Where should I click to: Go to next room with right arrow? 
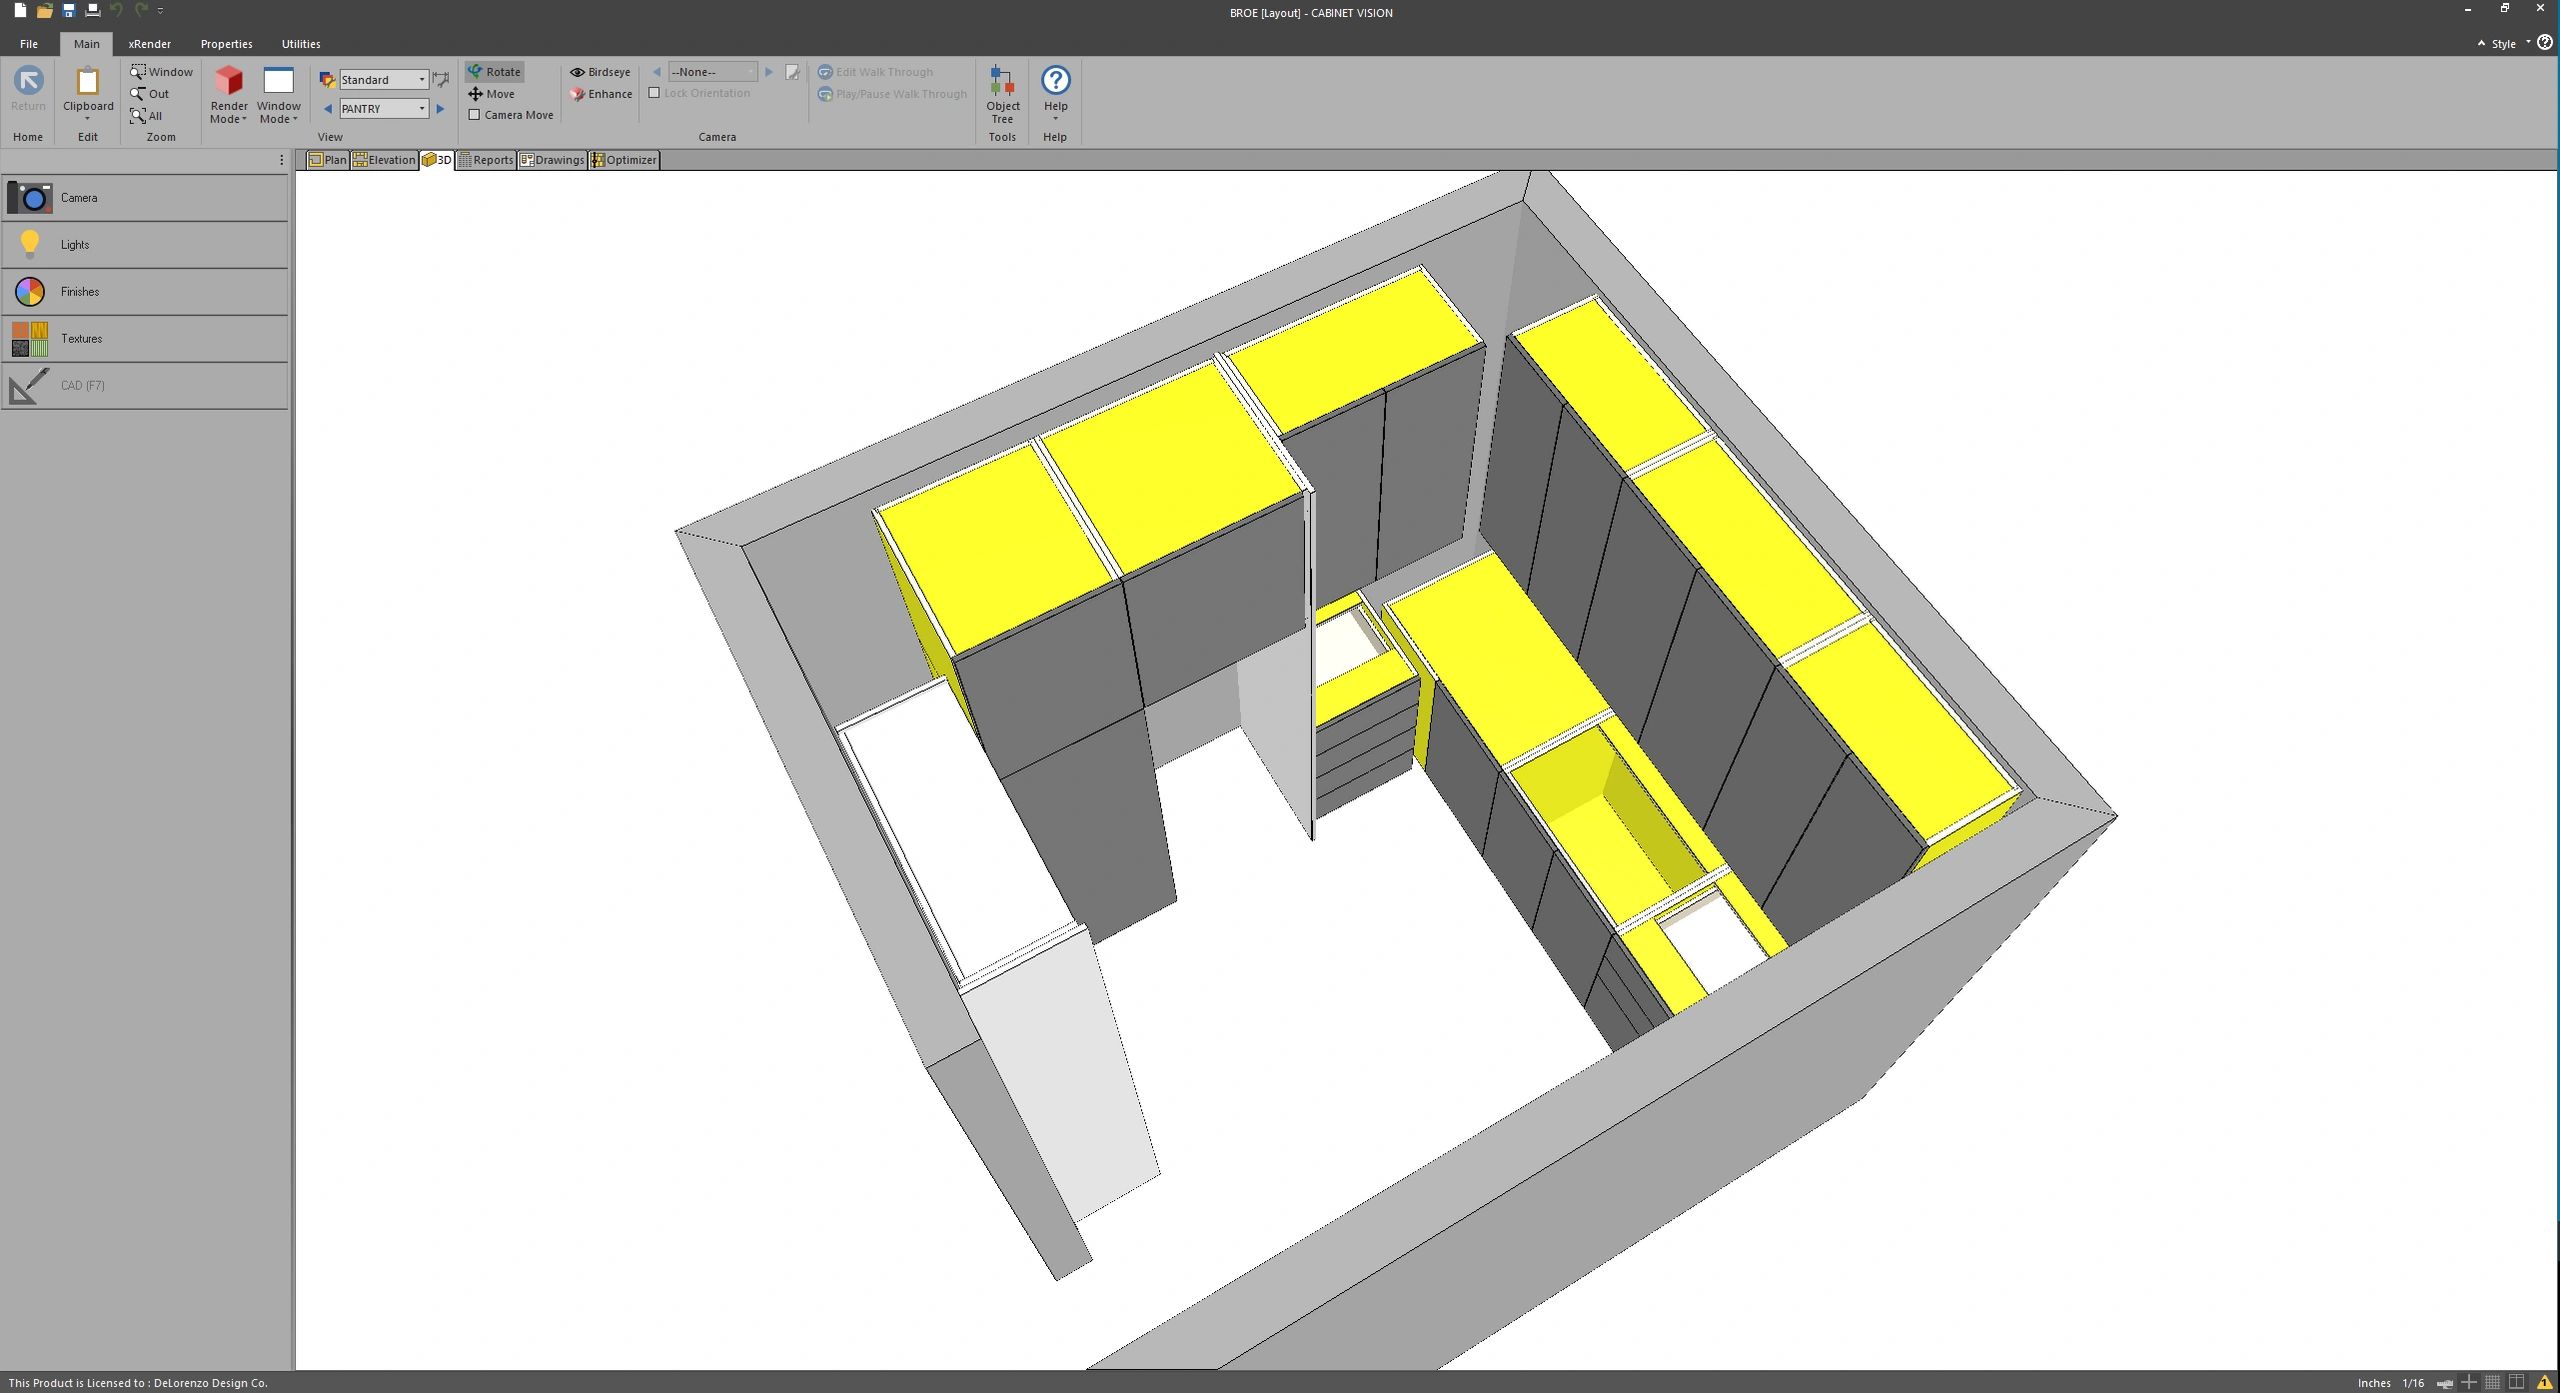440,109
